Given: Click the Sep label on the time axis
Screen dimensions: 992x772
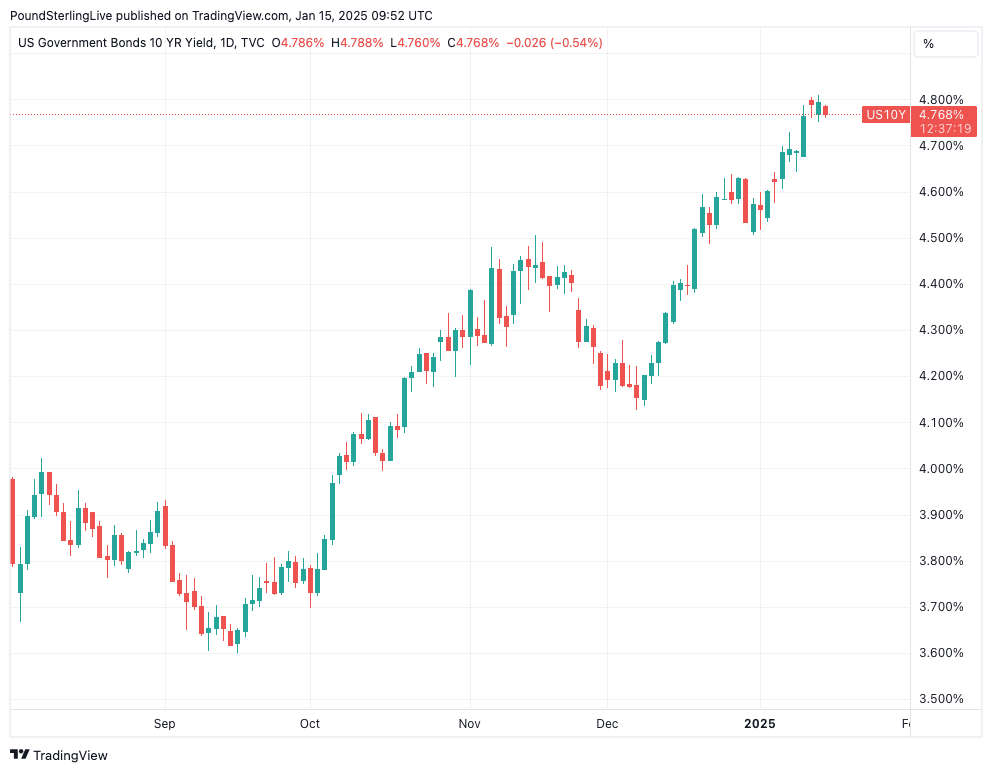Looking at the screenshot, I should point(165,722).
